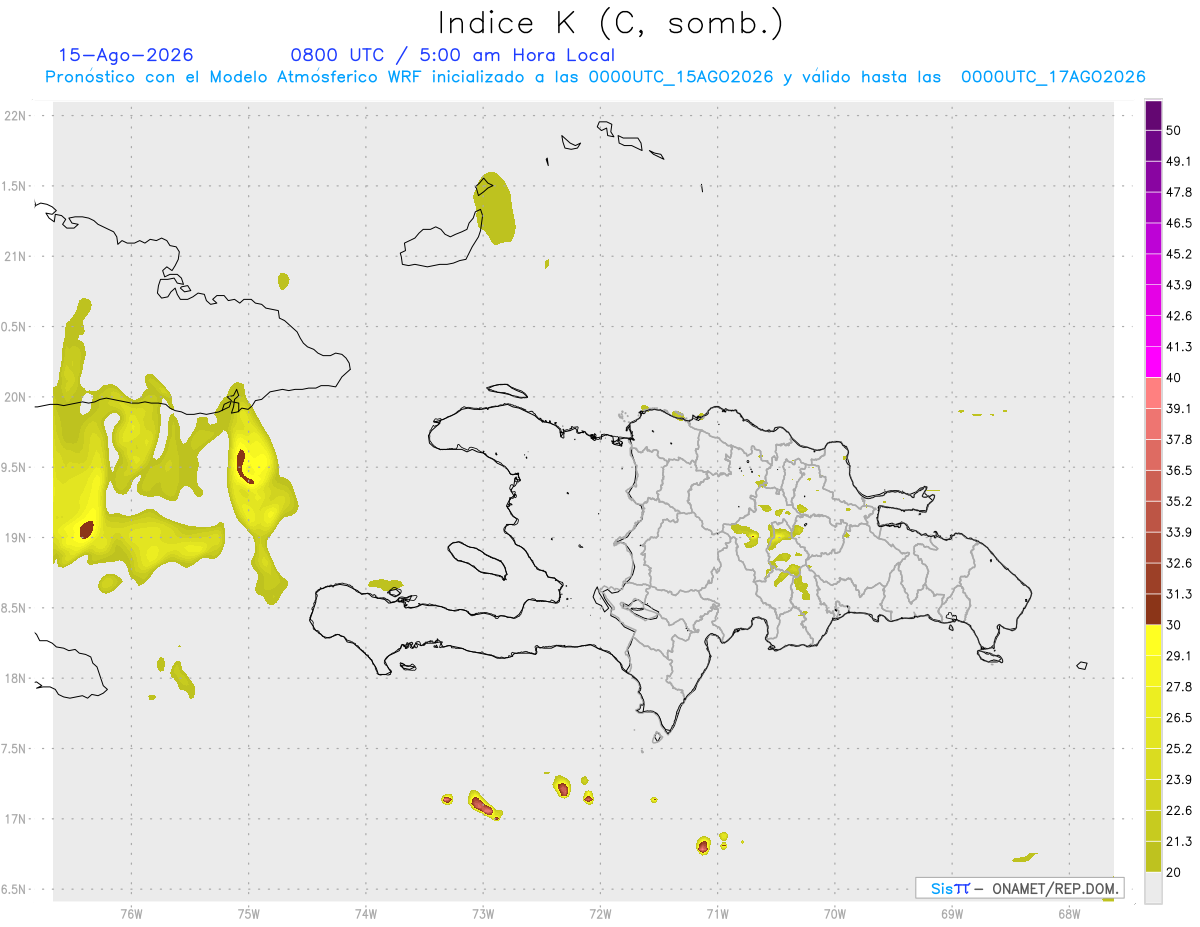Click the 72W longitude axis label

600,914
